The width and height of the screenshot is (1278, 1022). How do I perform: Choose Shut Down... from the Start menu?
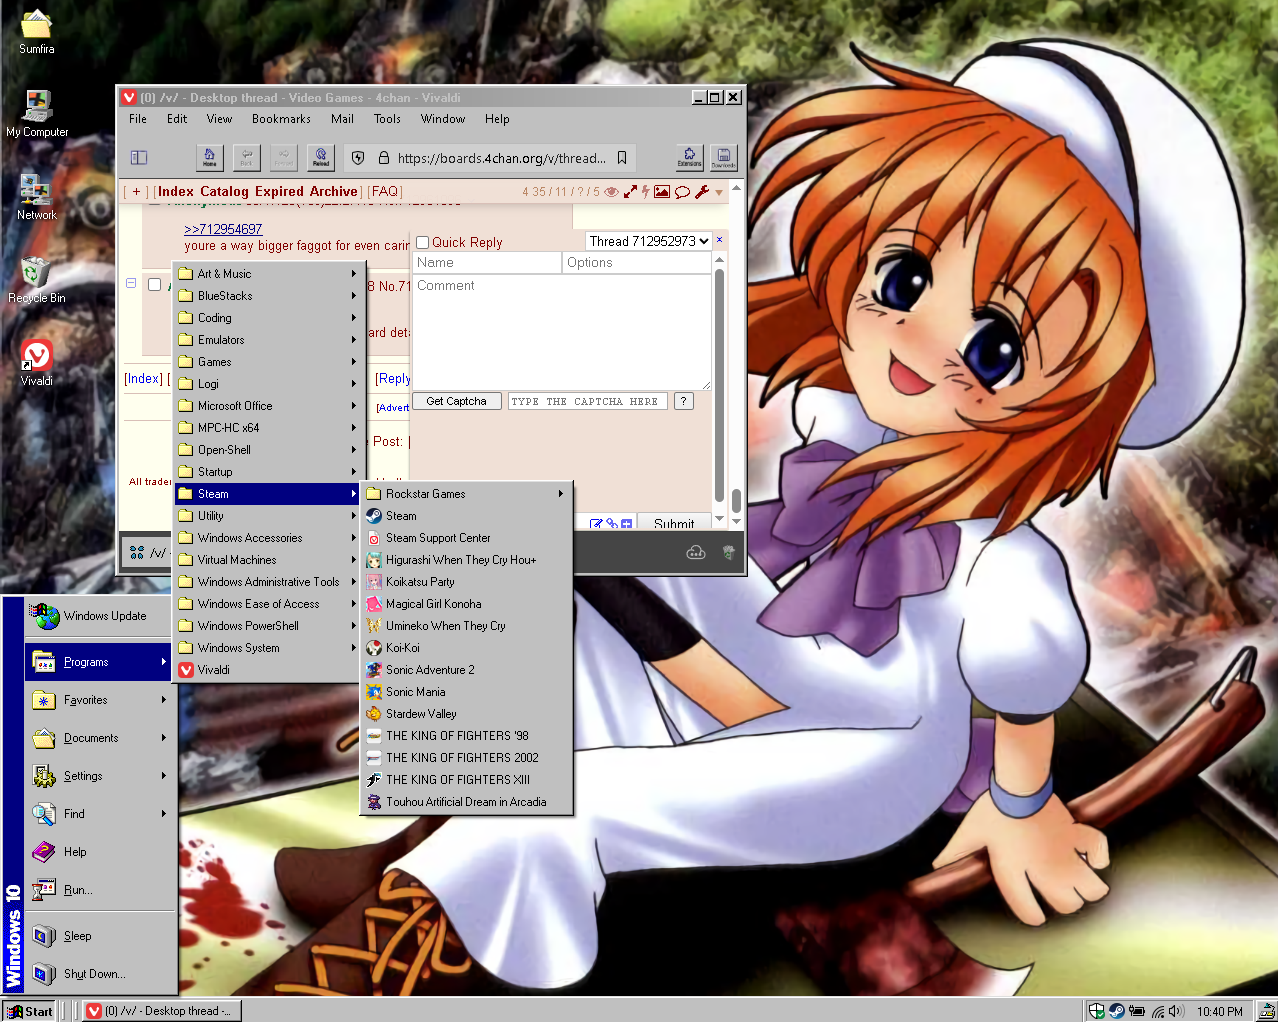pos(99,974)
